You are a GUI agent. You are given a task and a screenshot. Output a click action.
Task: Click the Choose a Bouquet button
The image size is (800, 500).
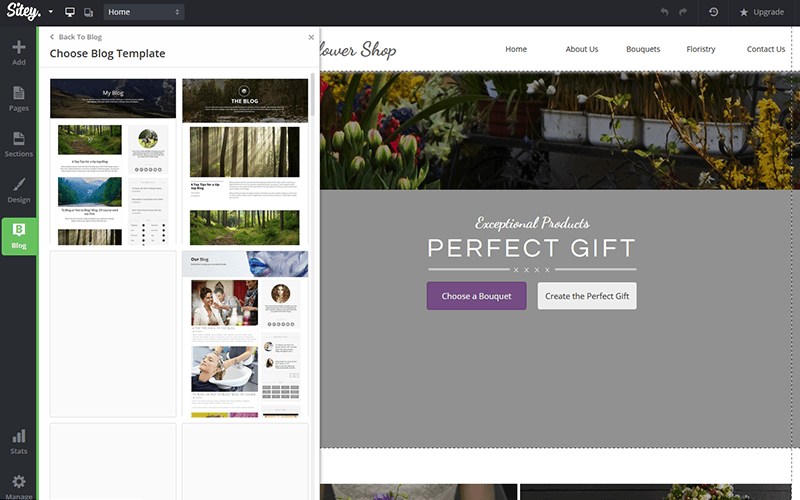(x=476, y=296)
